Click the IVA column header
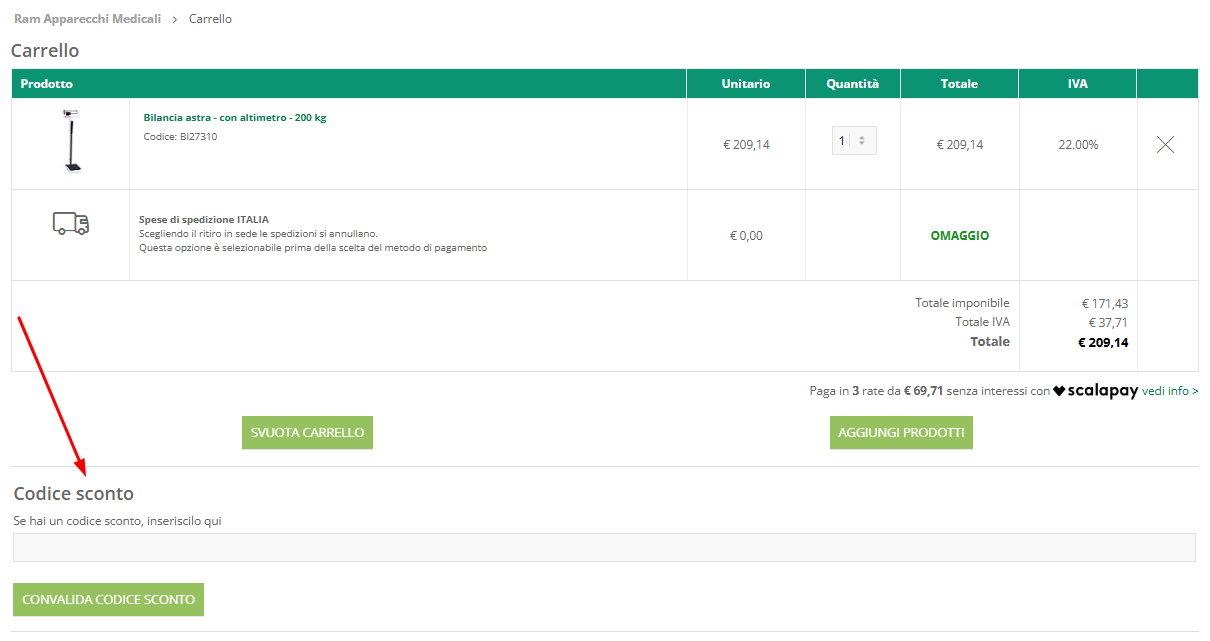Image resolution: width=1210 pixels, height=641 pixels. [1077, 84]
